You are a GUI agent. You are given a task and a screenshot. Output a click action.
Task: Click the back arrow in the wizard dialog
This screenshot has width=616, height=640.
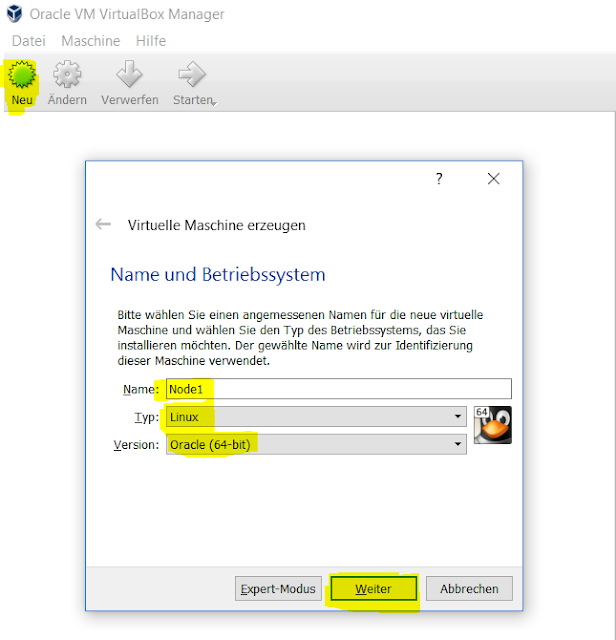click(103, 224)
